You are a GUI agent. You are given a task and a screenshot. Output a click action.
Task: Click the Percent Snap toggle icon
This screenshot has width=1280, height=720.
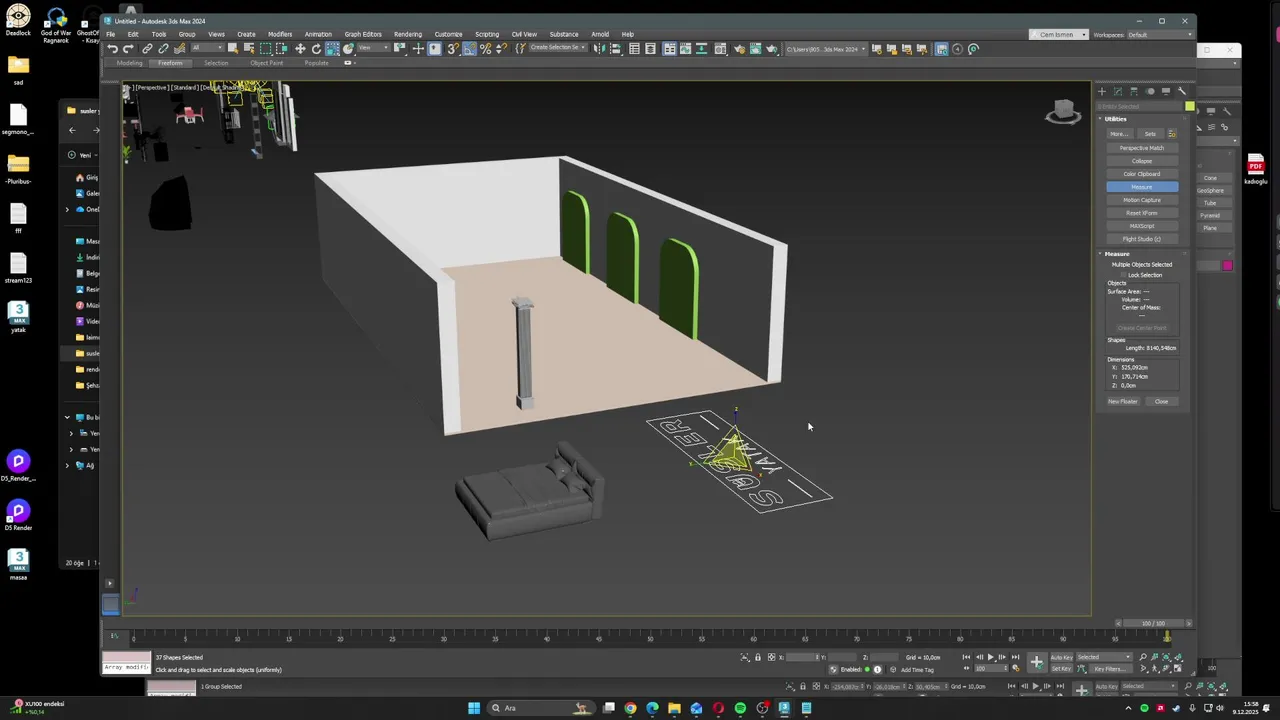[485, 49]
